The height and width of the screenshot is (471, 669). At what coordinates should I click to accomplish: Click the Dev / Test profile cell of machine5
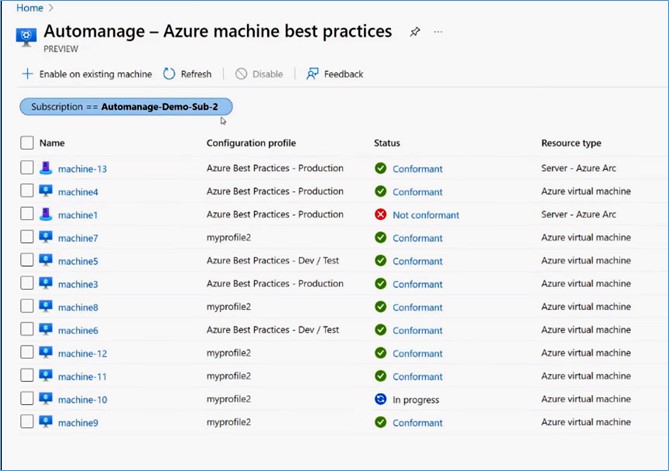pos(273,260)
